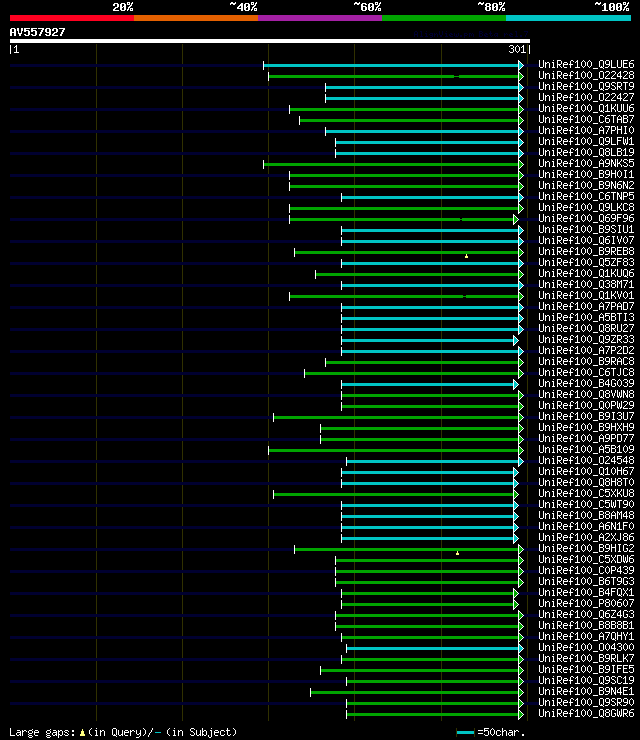Select label UniRef100_A2XJ86
Viewport: 640px width, 740px height.
click(x=586, y=538)
